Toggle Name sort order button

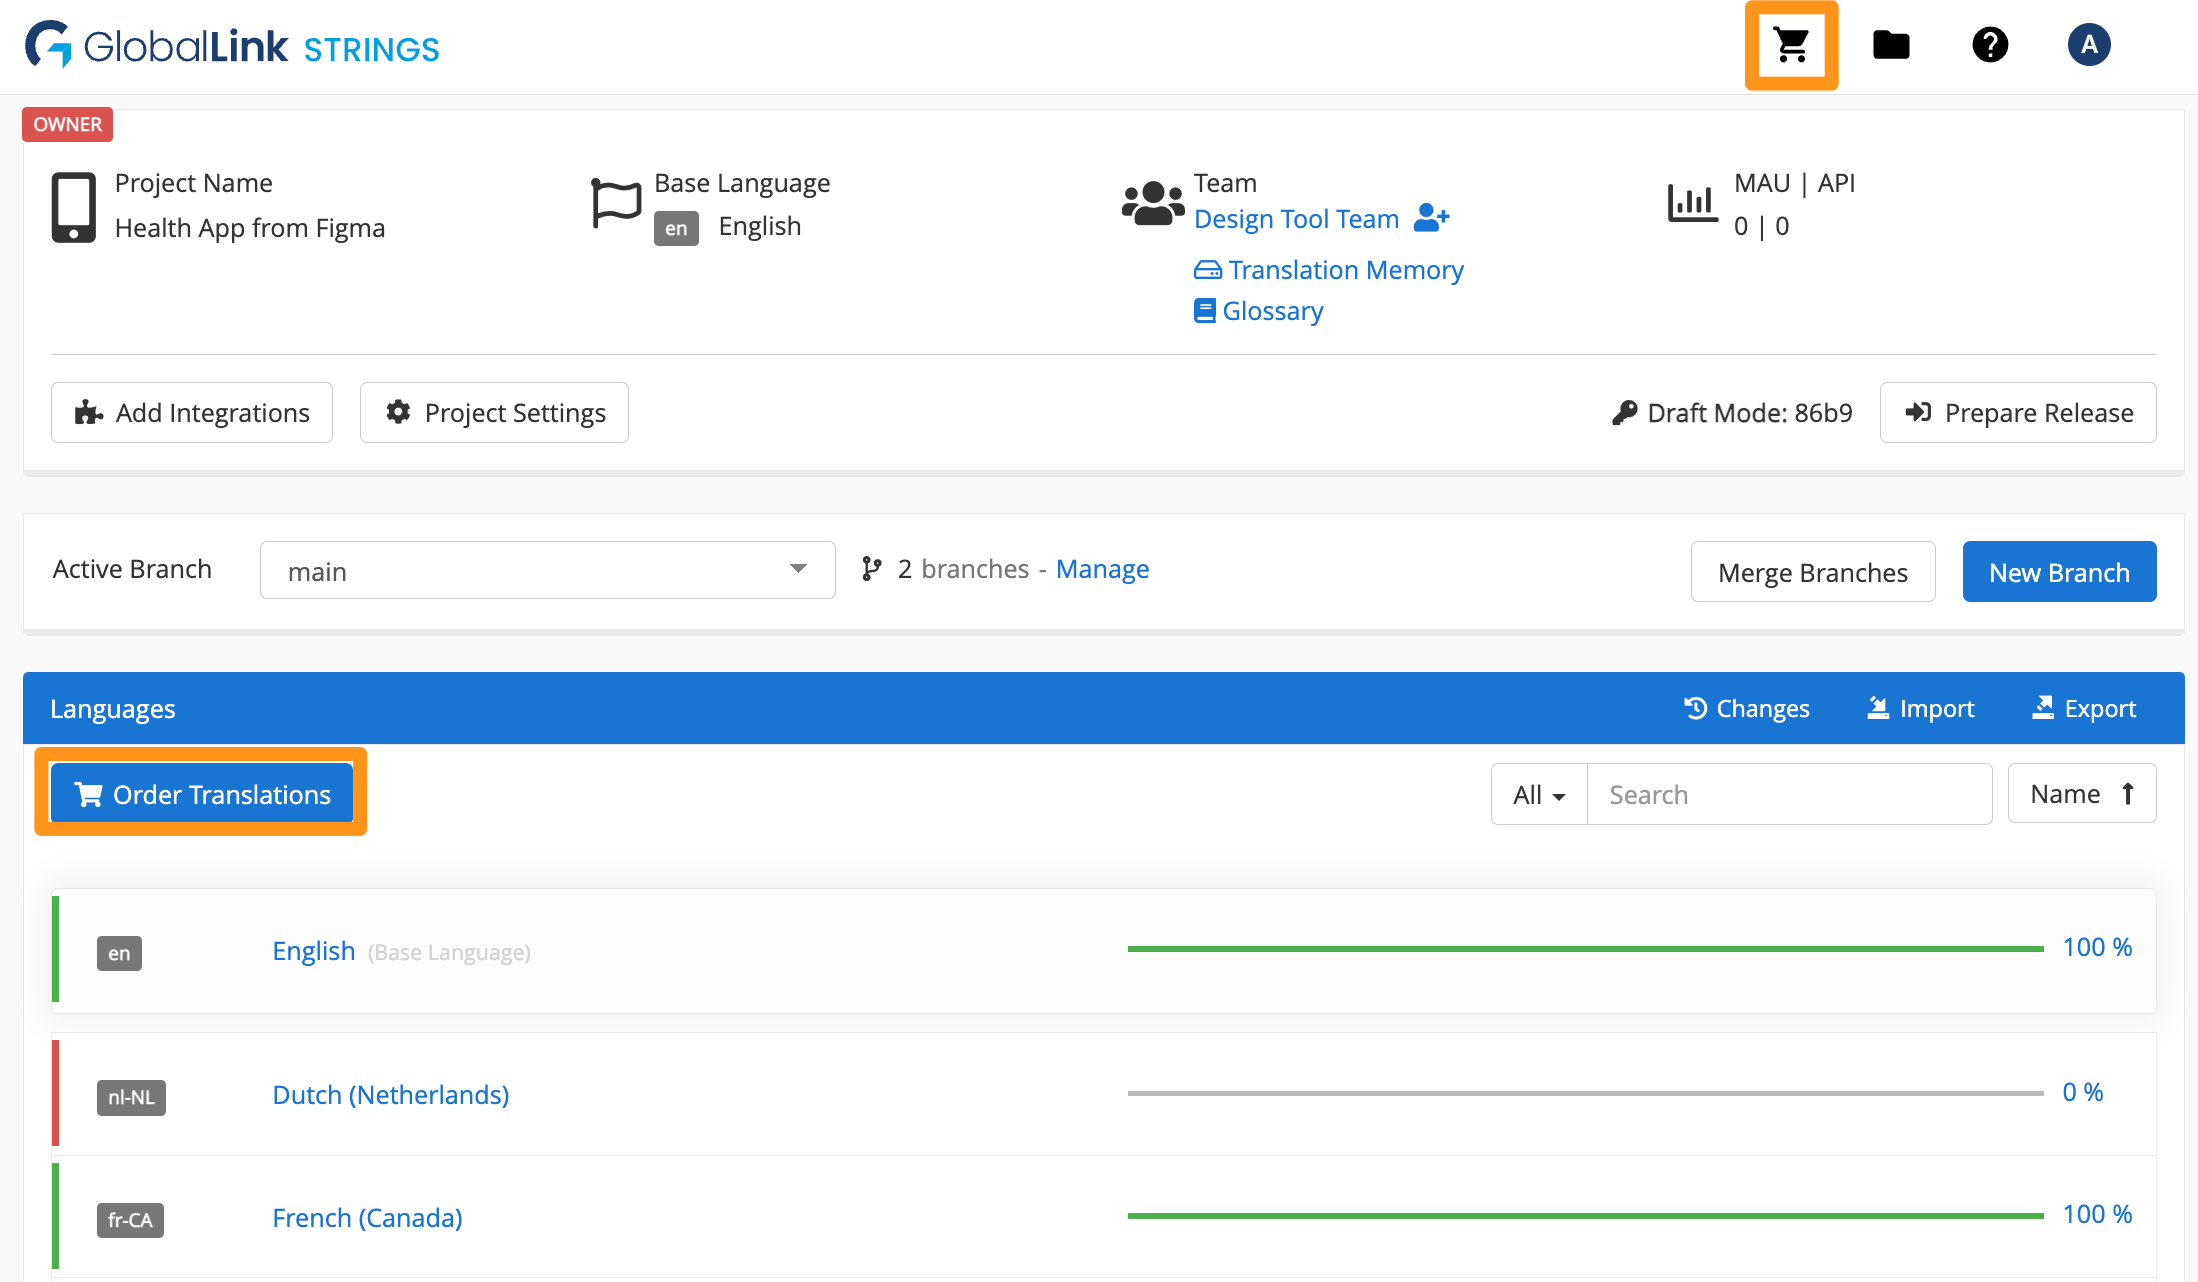point(2082,793)
